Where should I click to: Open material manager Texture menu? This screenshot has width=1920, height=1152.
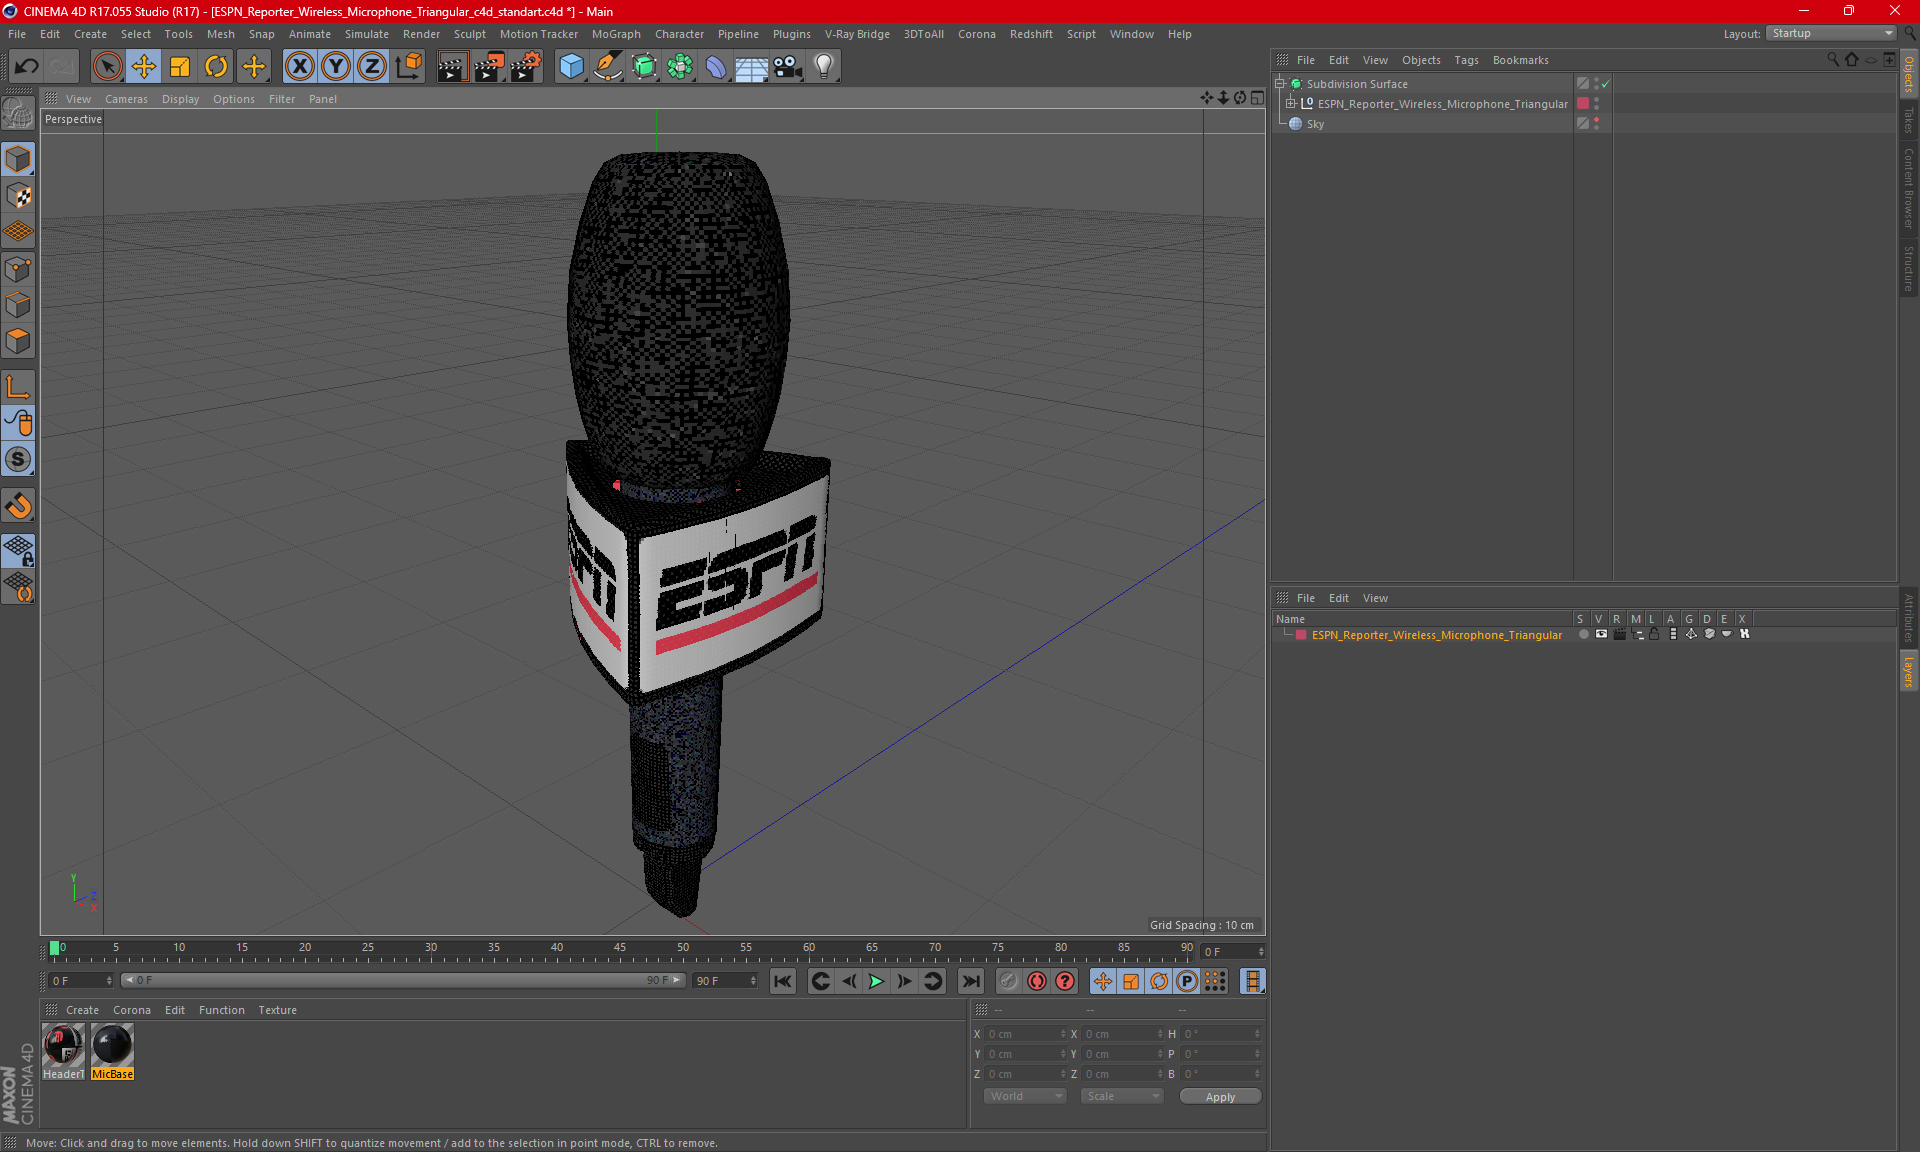(277, 1010)
